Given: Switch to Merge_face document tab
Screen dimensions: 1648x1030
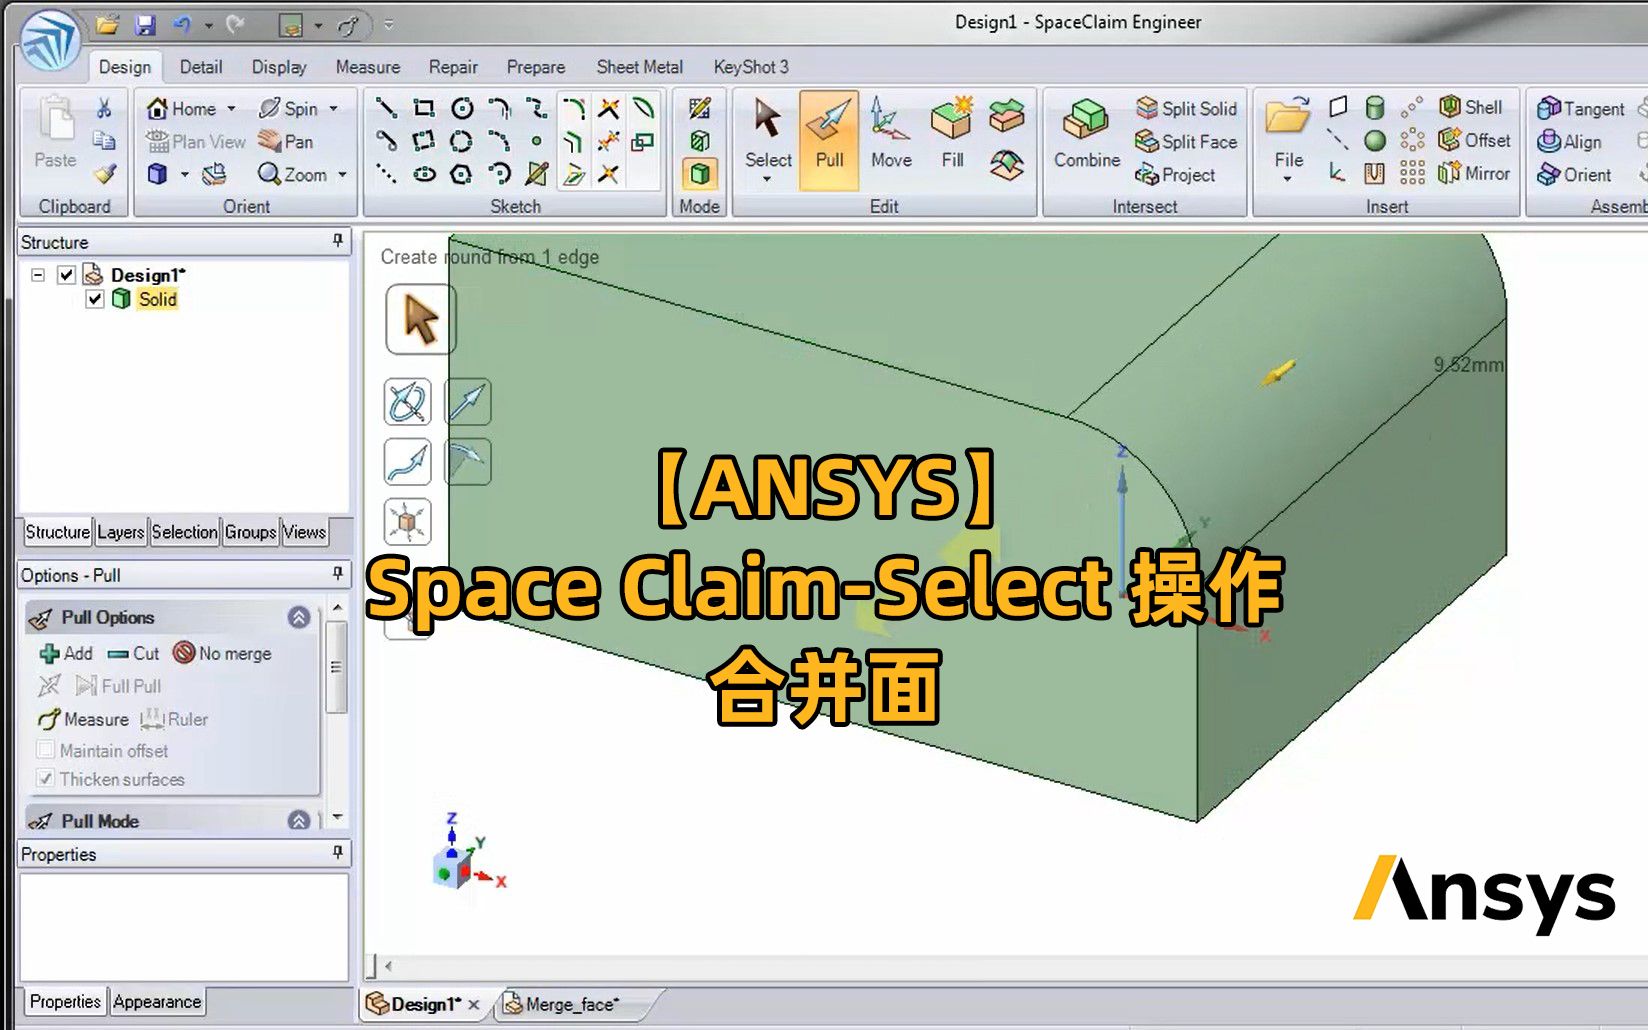Looking at the screenshot, I should tap(572, 1004).
